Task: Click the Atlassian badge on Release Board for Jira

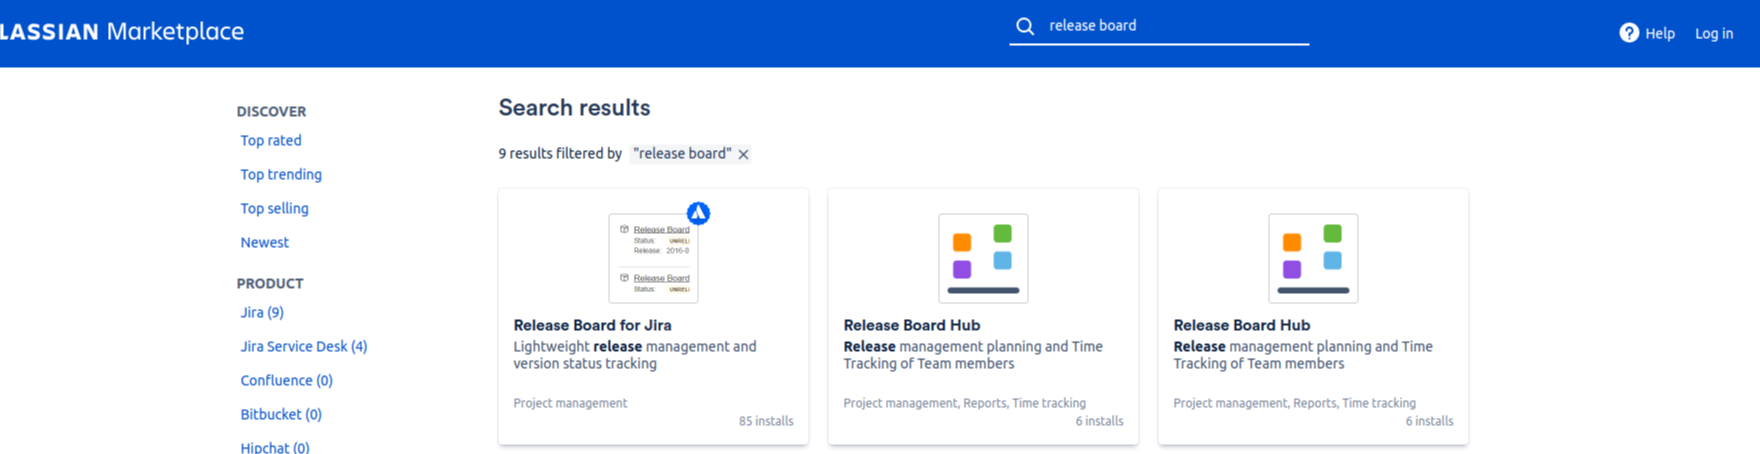Action: coord(698,213)
